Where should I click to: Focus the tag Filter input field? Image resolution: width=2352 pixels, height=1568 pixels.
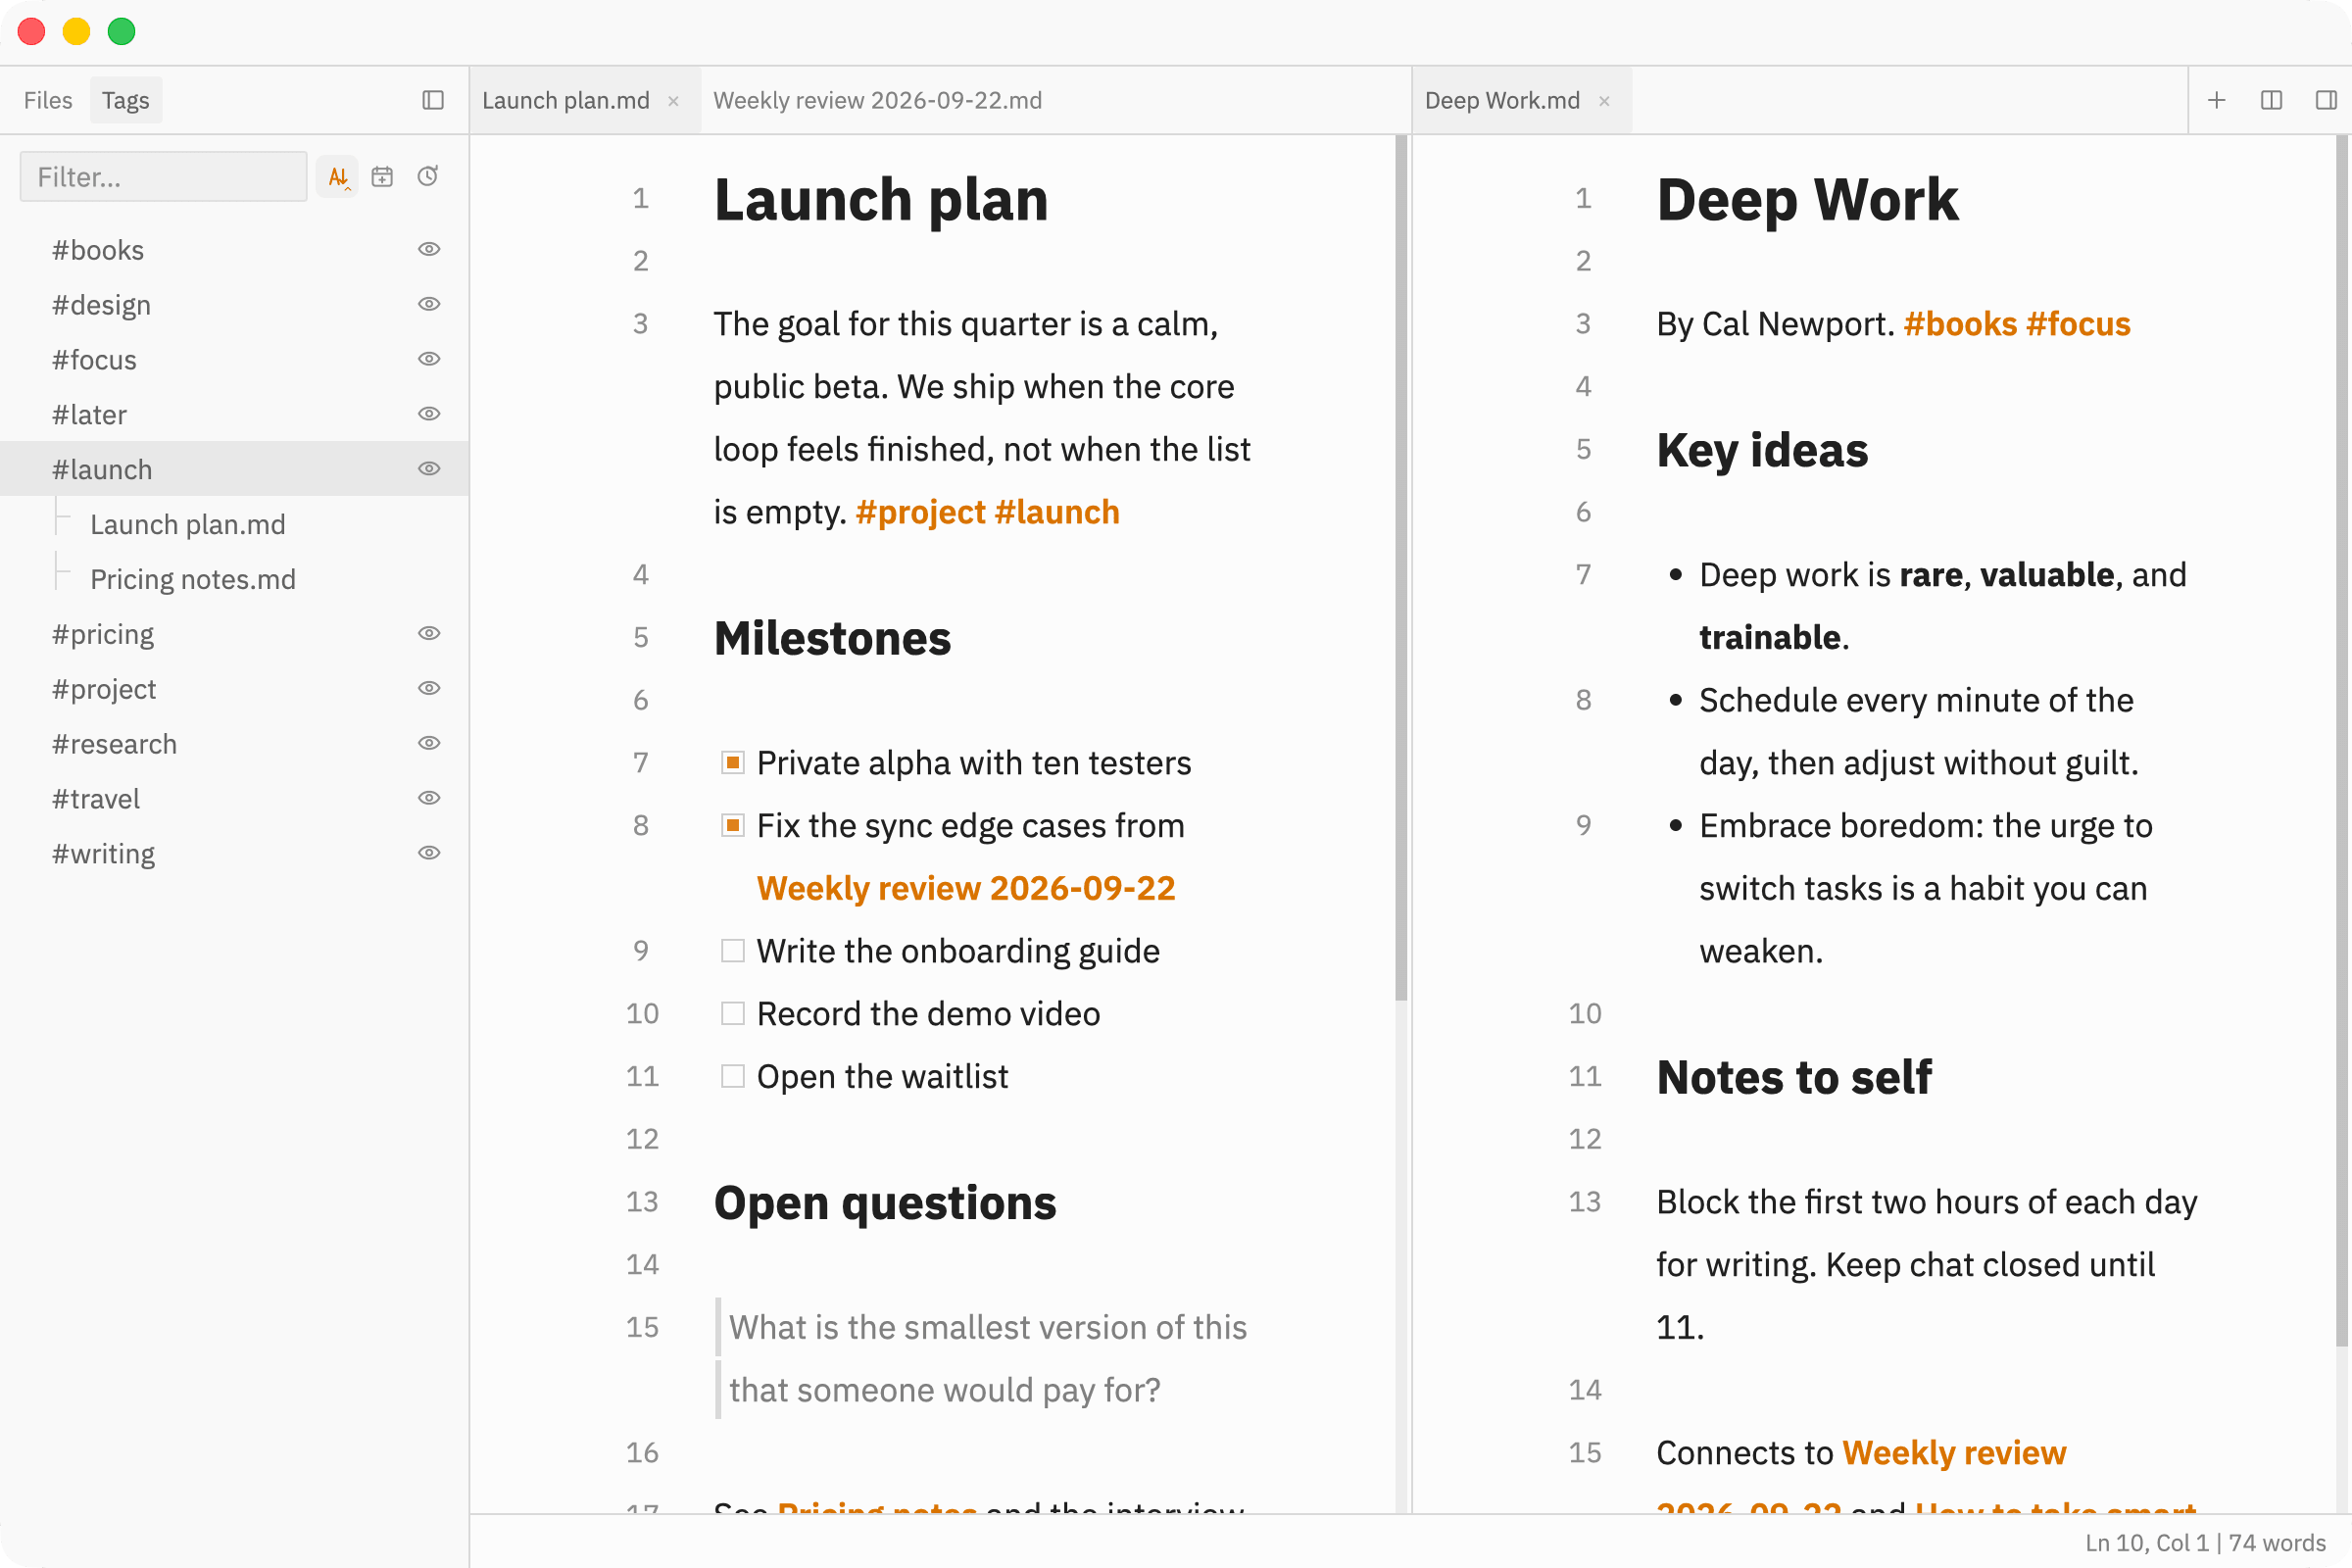click(x=164, y=177)
